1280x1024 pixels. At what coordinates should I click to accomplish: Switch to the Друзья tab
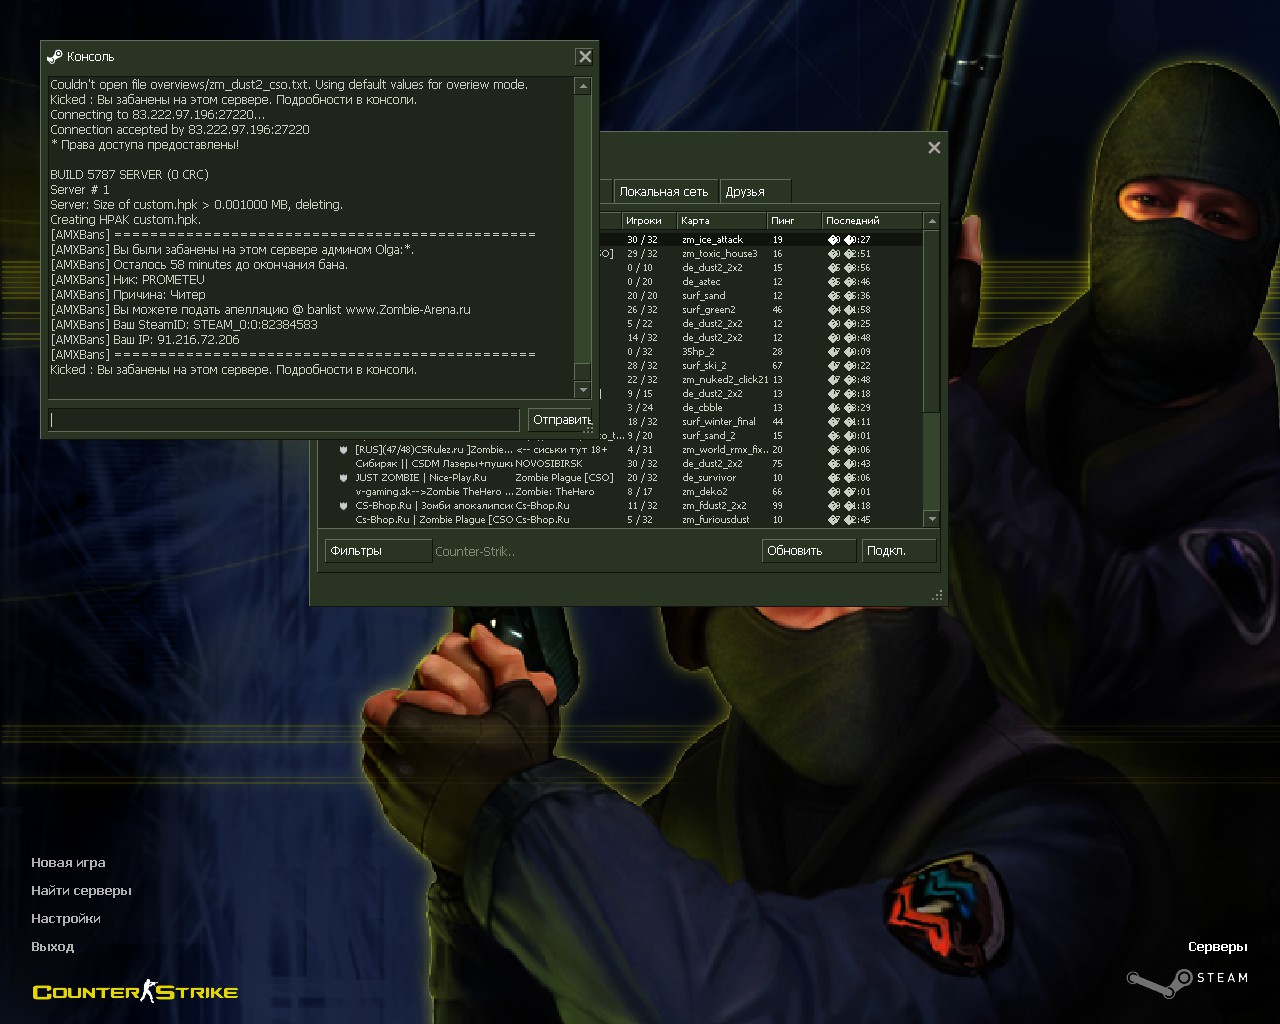(x=755, y=191)
